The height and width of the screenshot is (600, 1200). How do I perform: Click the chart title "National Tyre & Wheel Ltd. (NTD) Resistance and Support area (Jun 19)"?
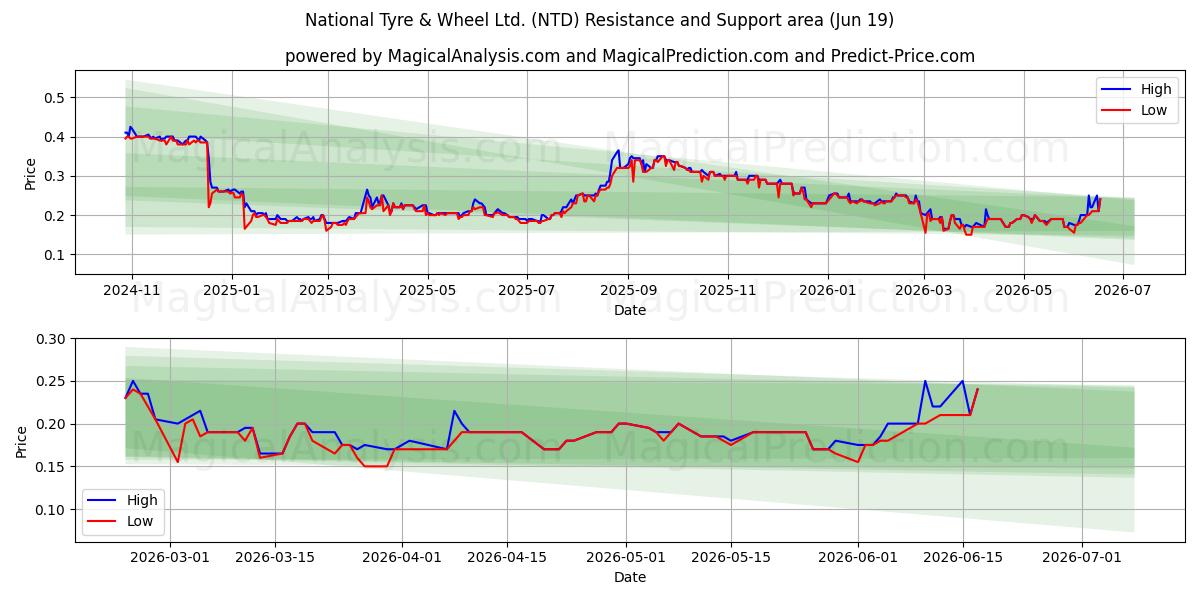(x=600, y=20)
